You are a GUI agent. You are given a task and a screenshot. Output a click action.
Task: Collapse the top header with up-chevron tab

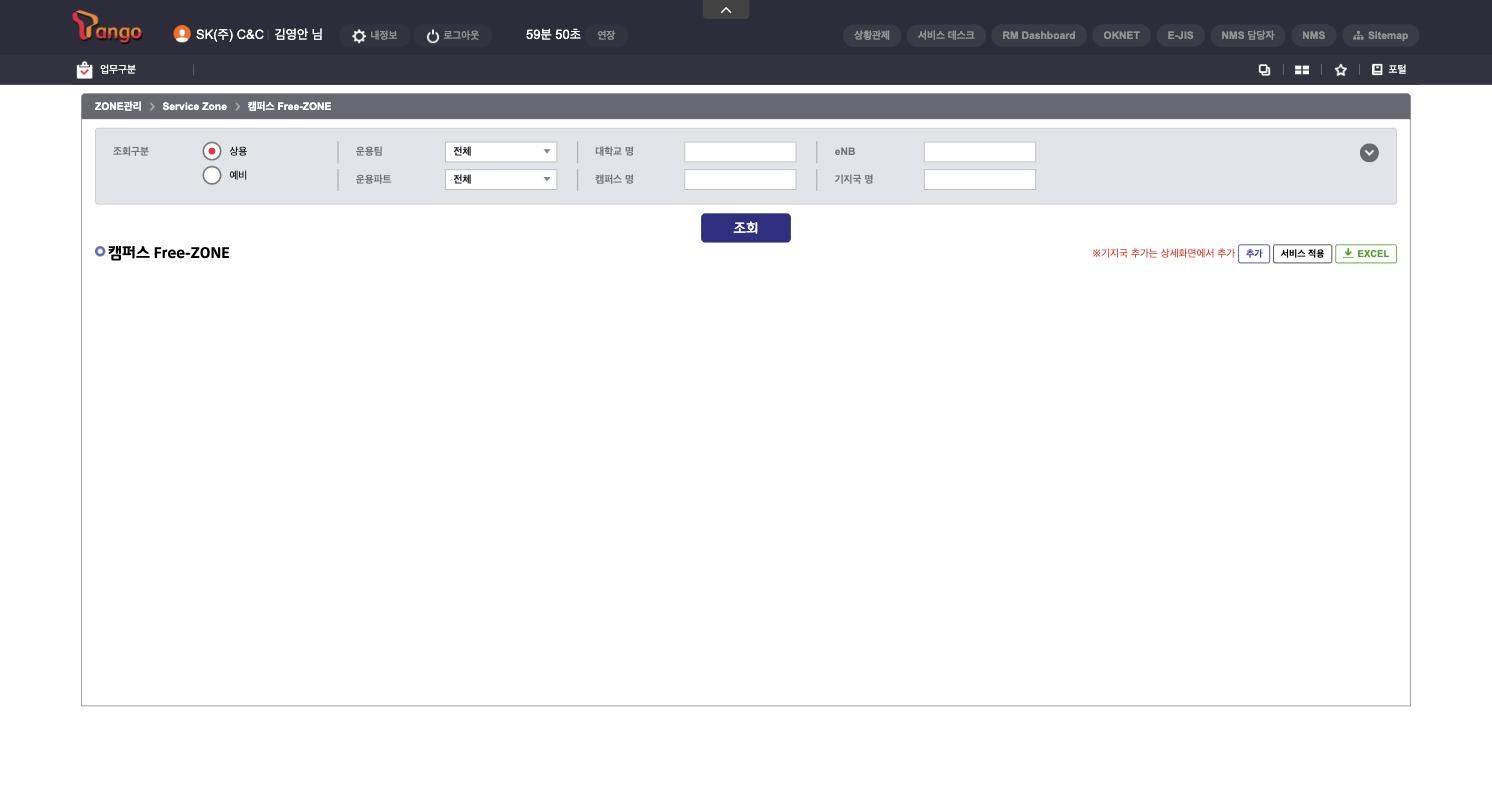(726, 10)
